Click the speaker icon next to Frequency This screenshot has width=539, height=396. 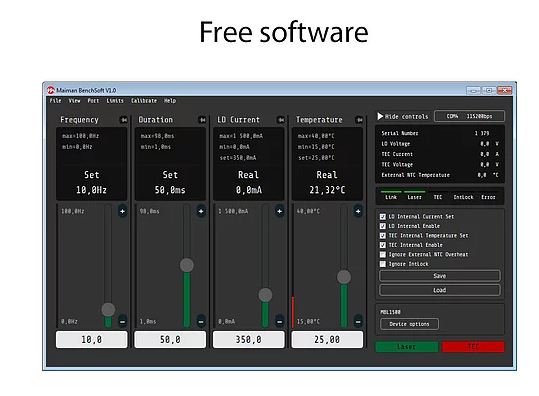(123, 120)
